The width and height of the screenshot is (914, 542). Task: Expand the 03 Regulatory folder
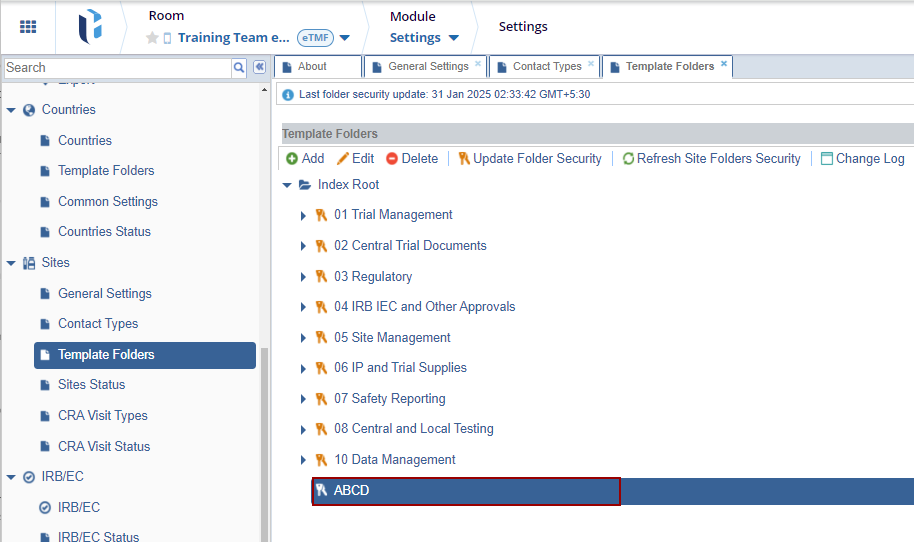(304, 277)
